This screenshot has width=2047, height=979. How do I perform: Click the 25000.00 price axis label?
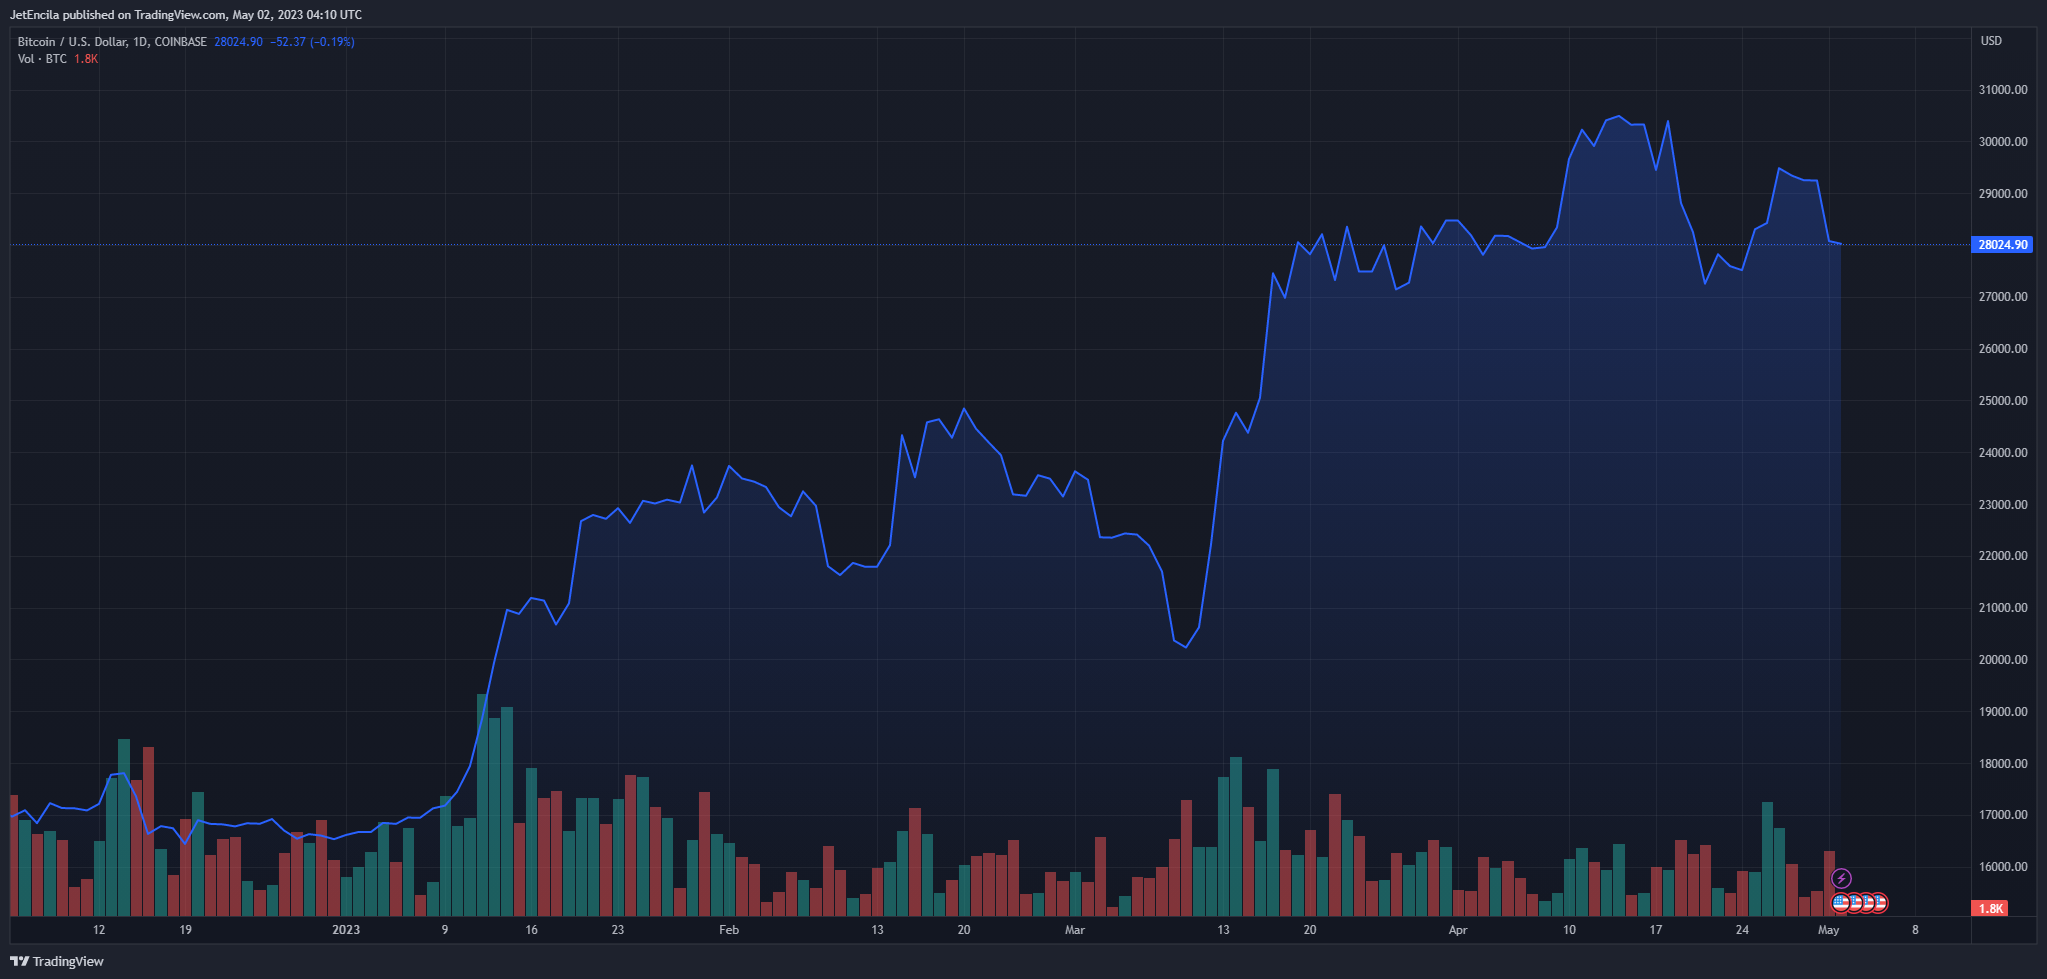tap(2003, 401)
